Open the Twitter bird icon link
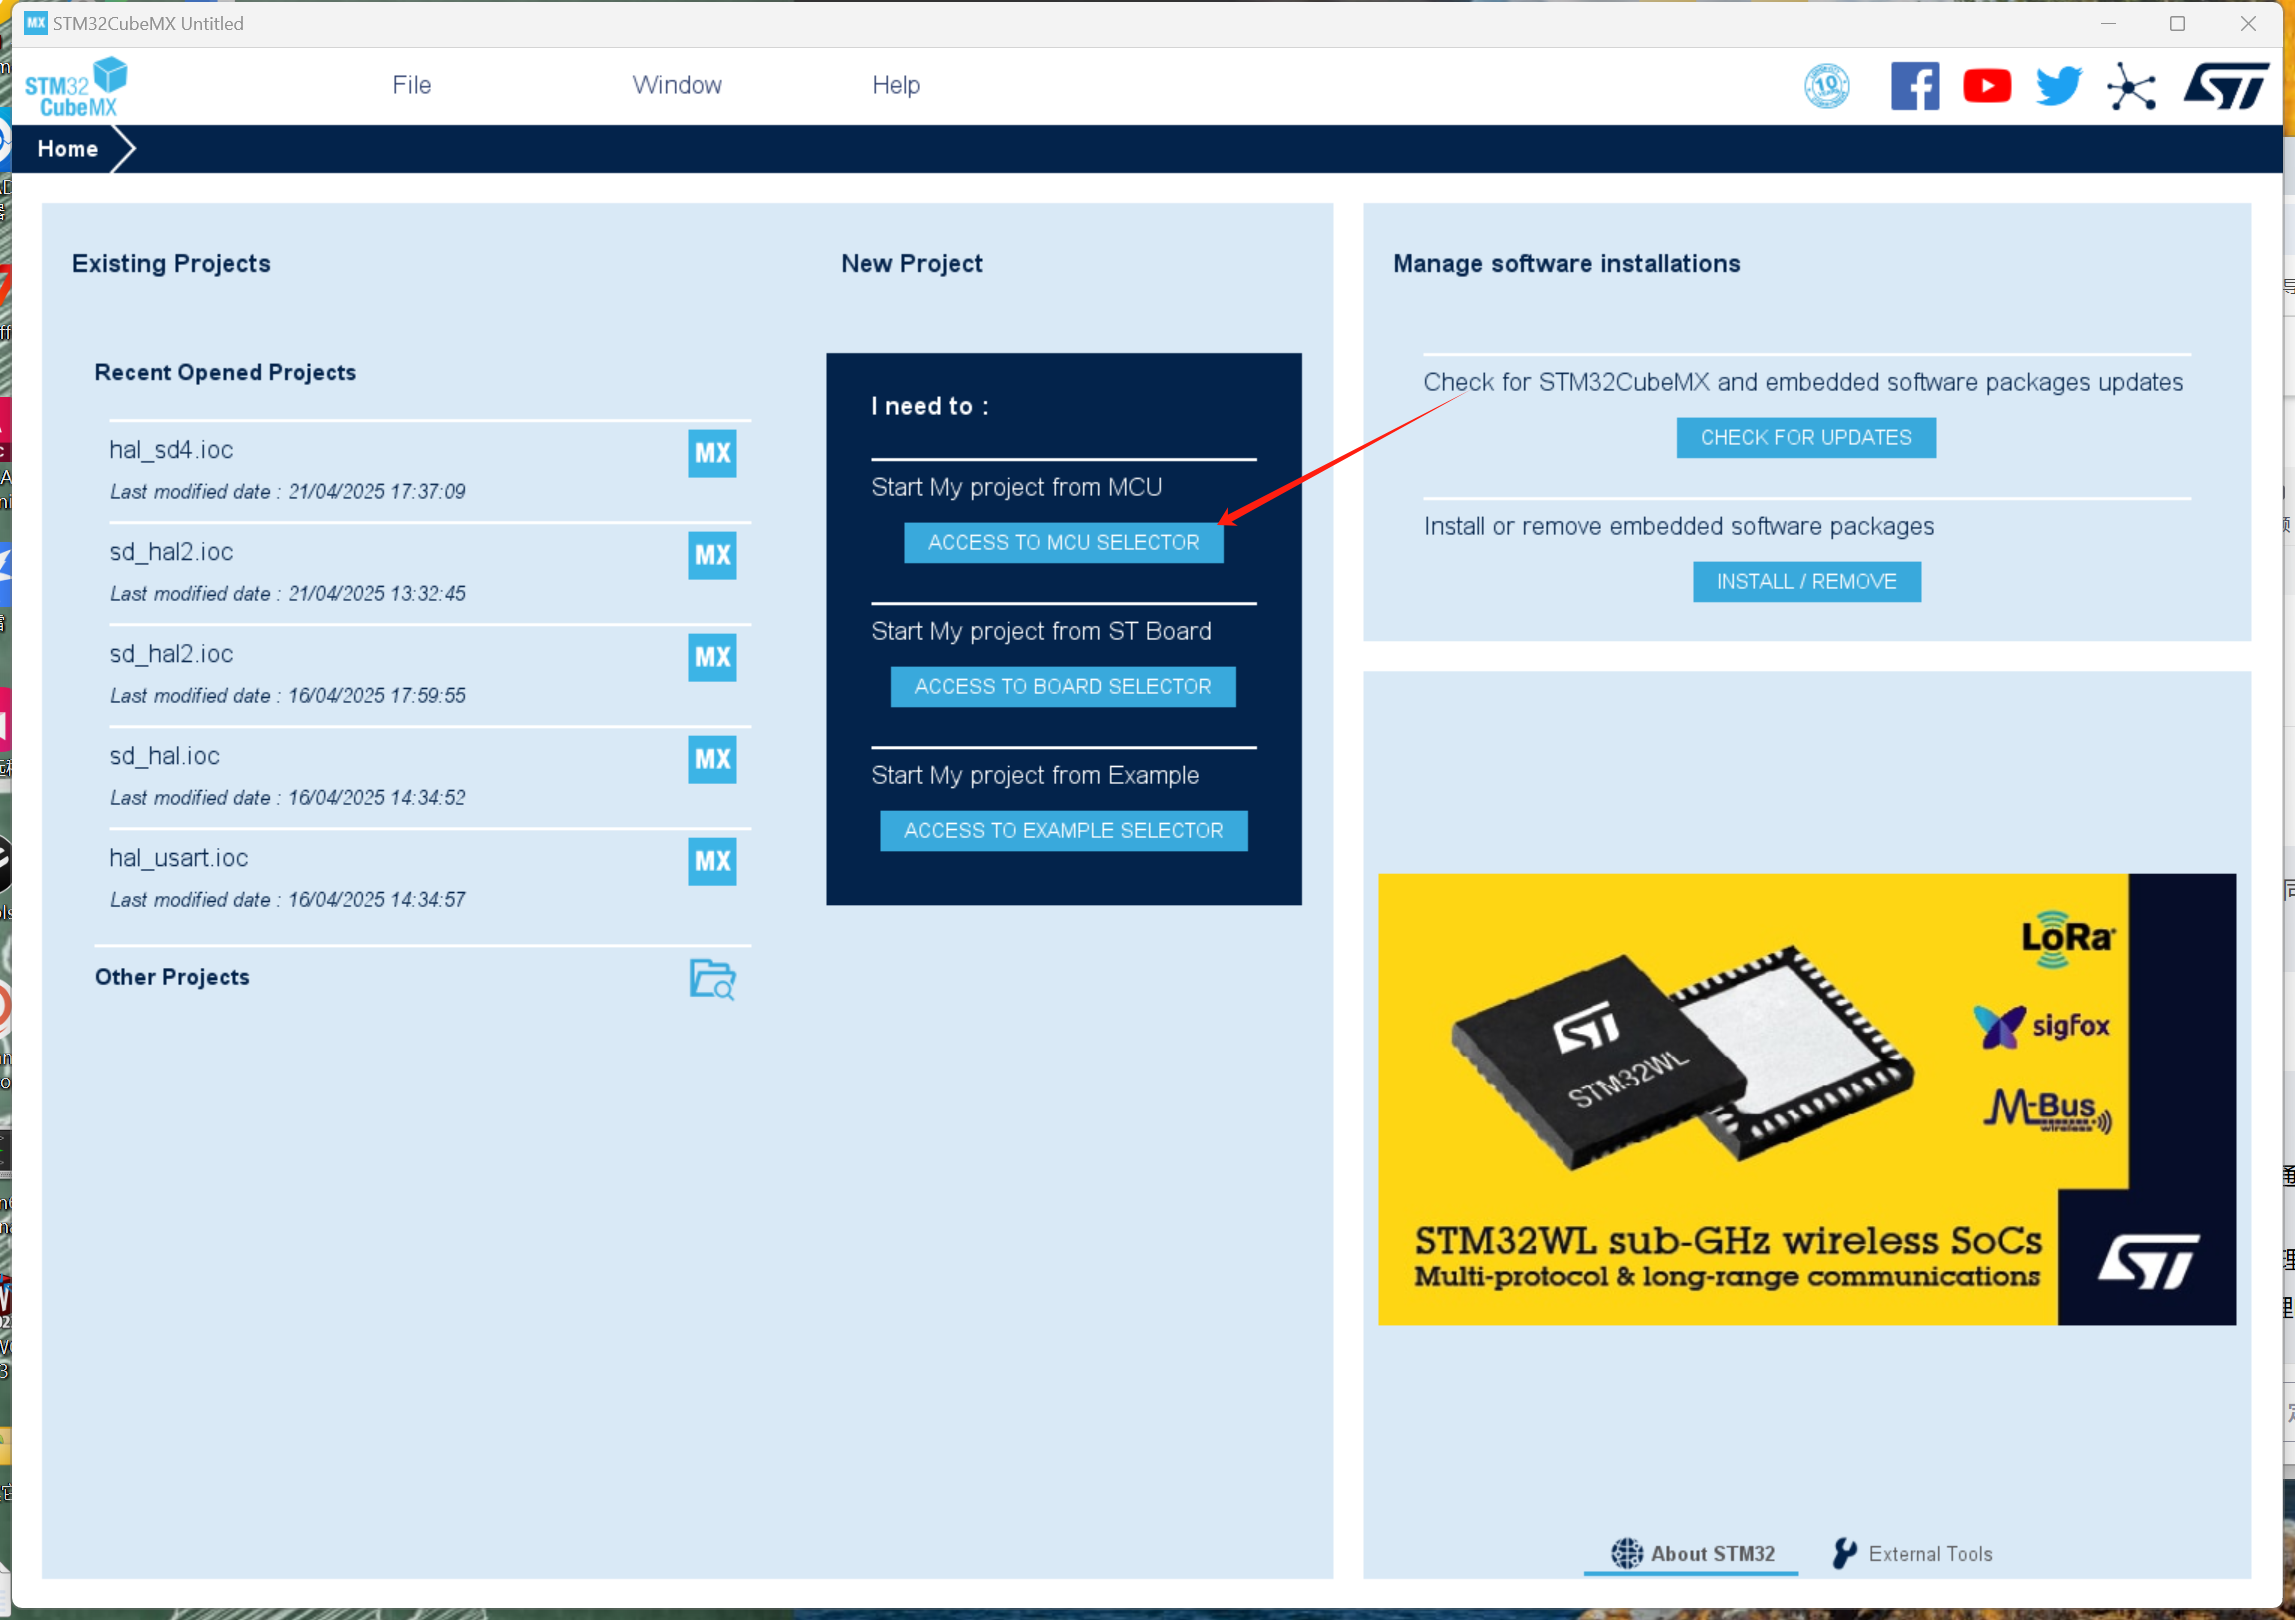Screen dimensions: 2295x1620 [x=2059, y=86]
